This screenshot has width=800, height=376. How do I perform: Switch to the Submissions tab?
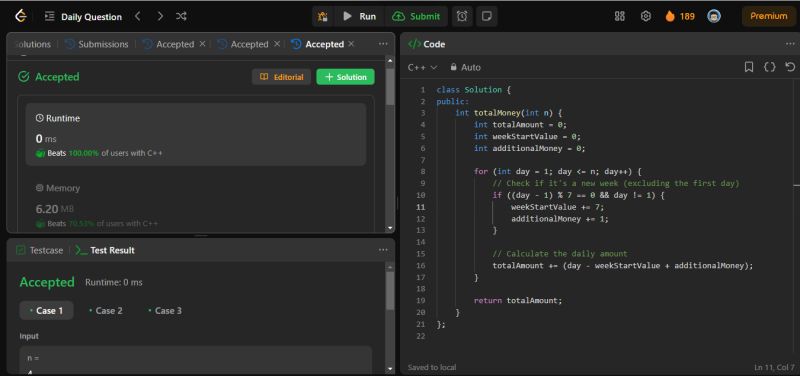click(x=97, y=44)
